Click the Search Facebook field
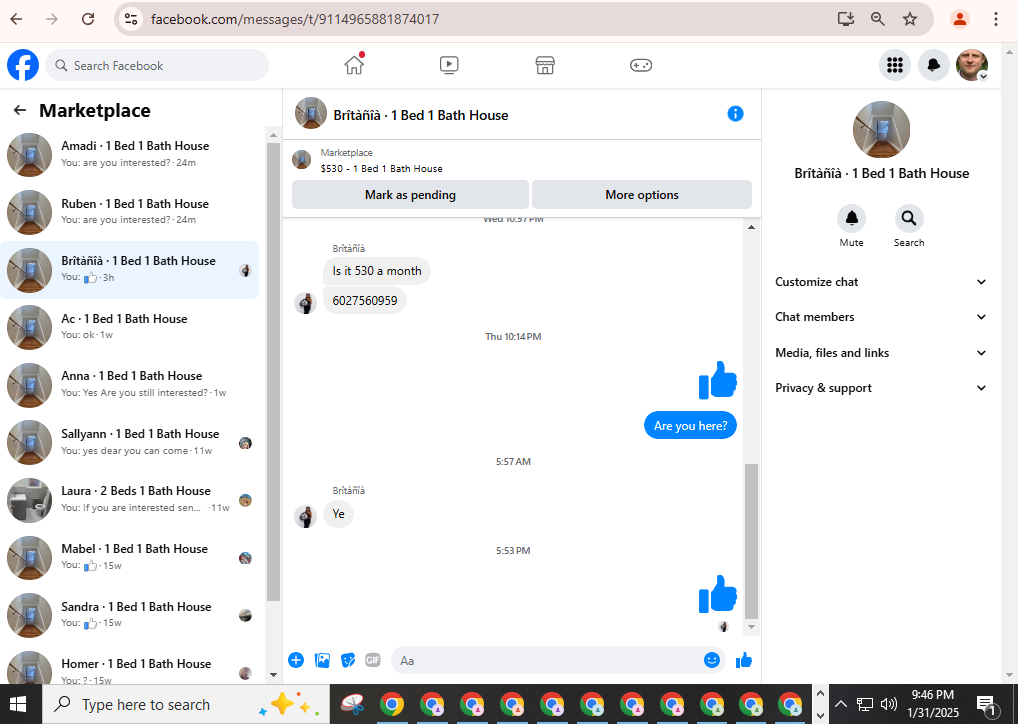 click(x=156, y=66)
